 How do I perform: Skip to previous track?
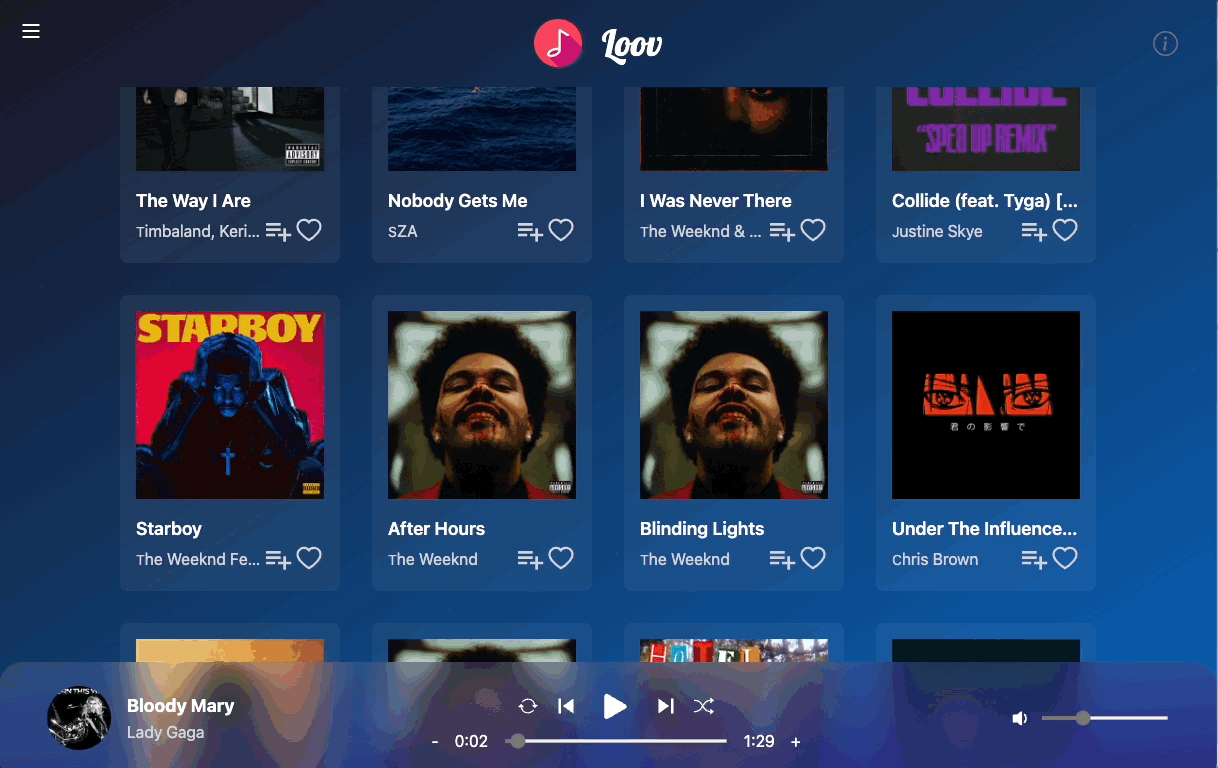[566, 707]
